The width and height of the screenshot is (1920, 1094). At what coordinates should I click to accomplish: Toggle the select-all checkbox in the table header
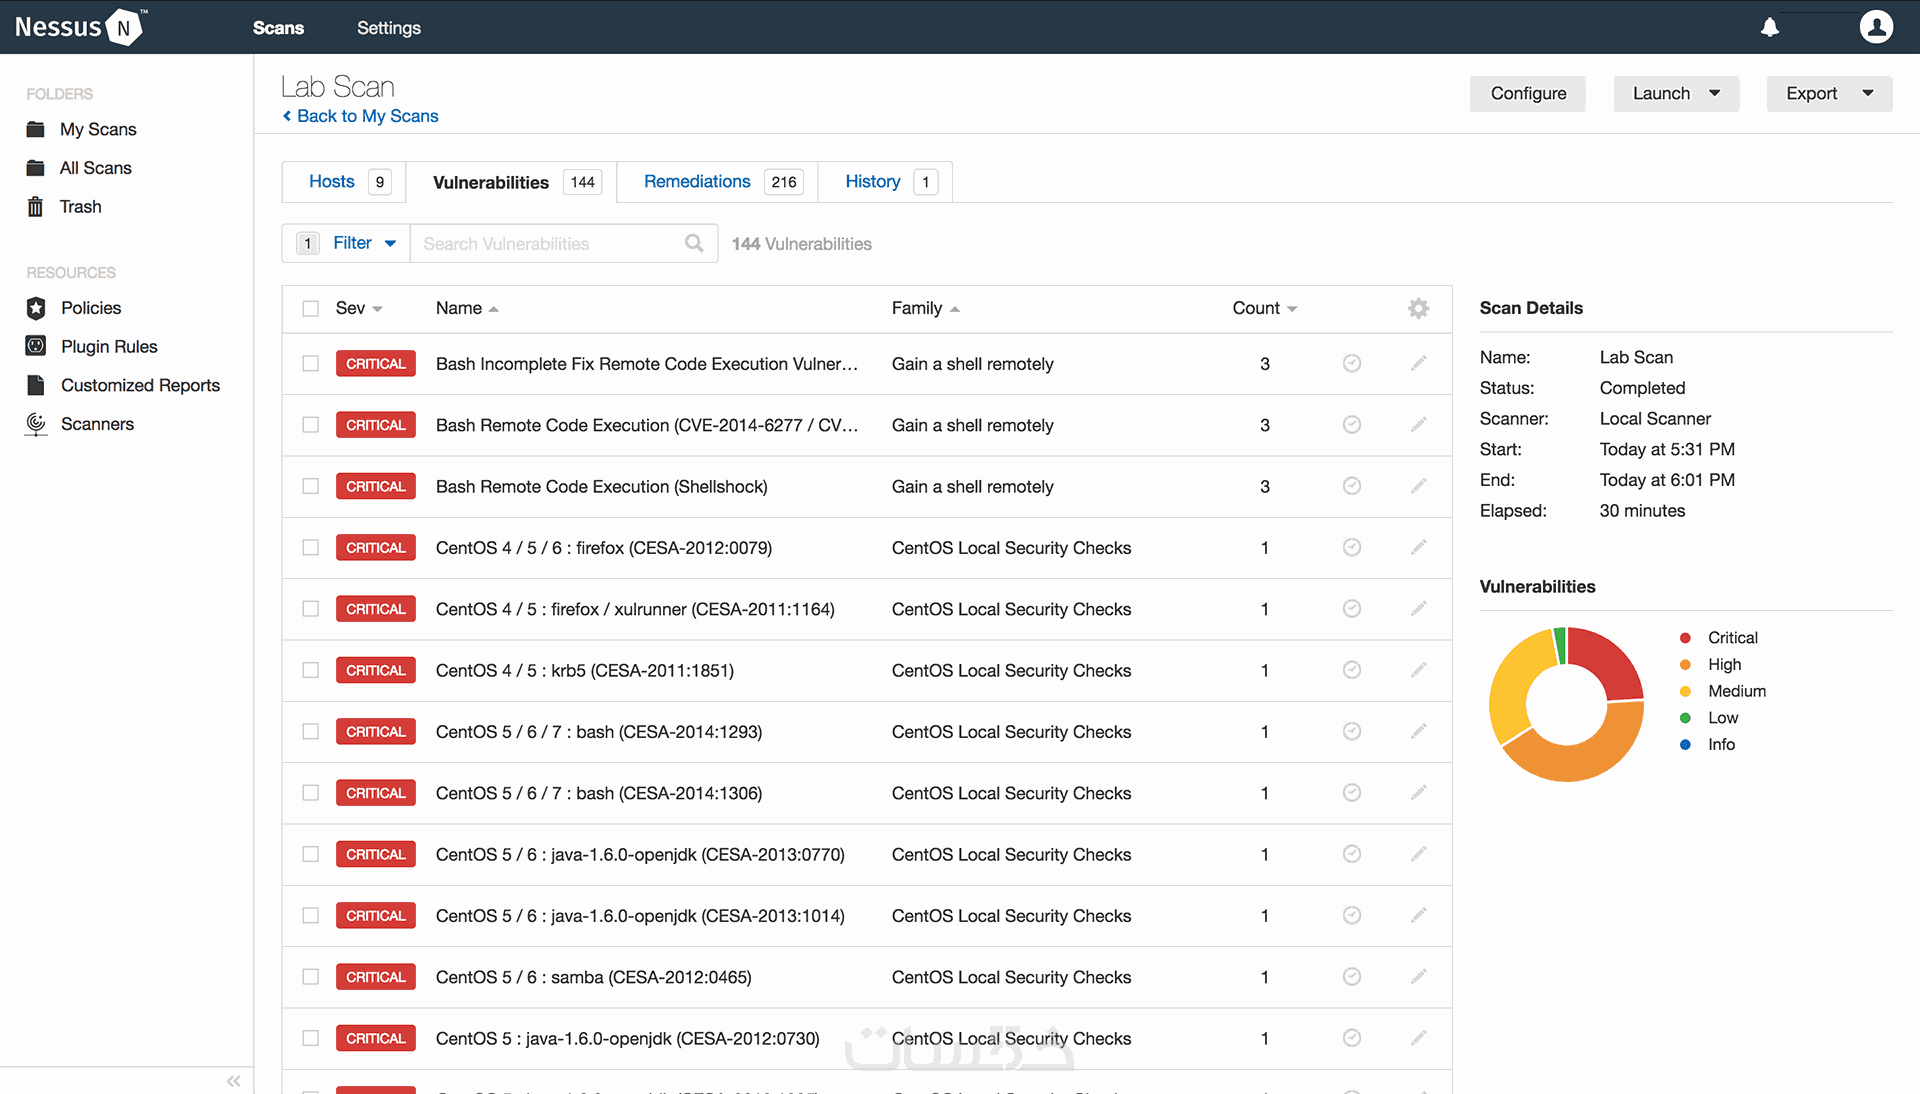tap(311, 308)
